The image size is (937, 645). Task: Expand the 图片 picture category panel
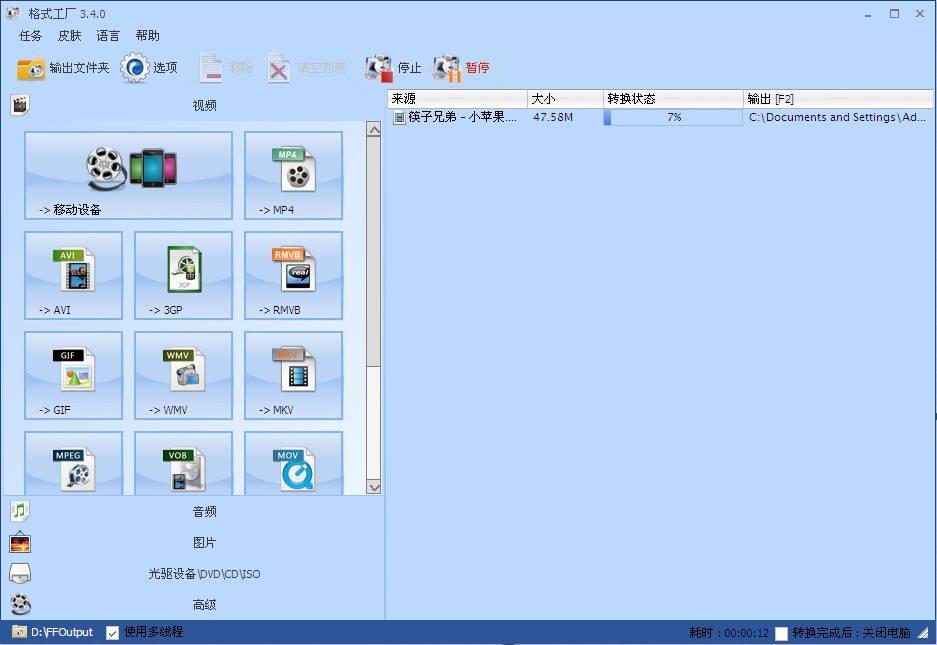(x=204, y=543)
